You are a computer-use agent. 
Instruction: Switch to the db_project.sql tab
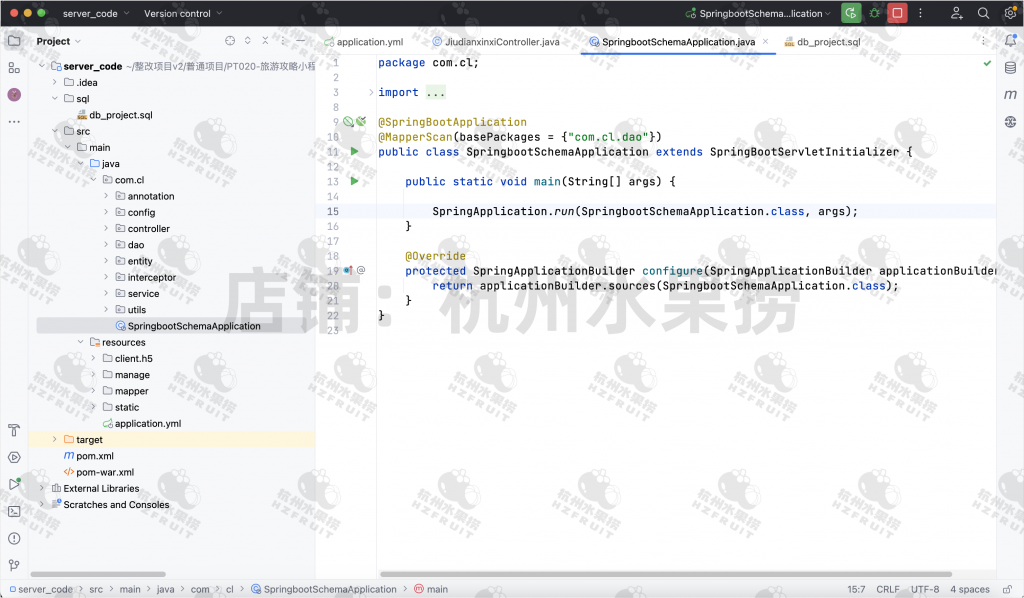(828, 42)
